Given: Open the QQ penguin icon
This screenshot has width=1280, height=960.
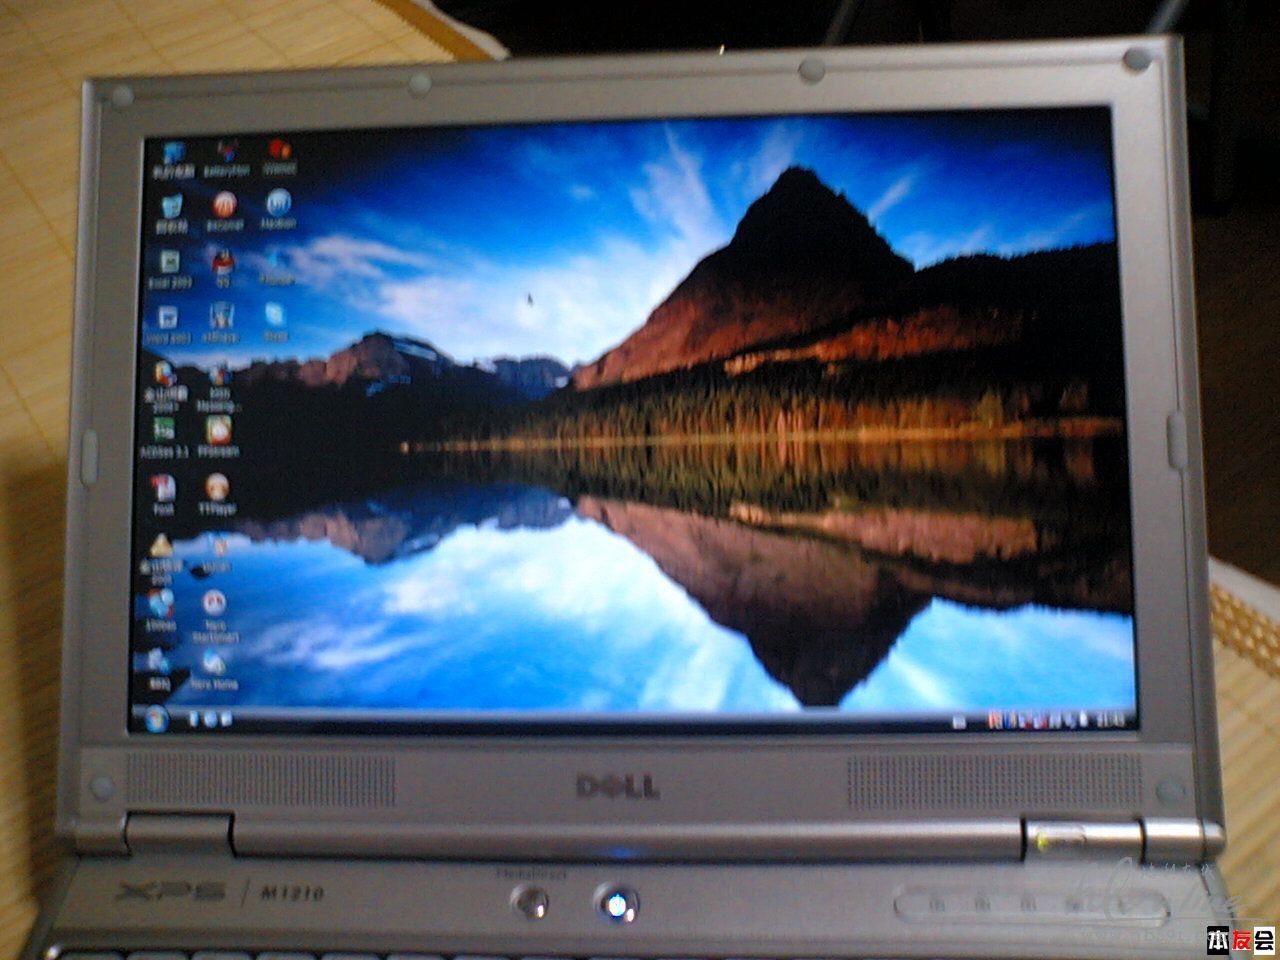Looking at the screenshot, I should coord(223,267).
